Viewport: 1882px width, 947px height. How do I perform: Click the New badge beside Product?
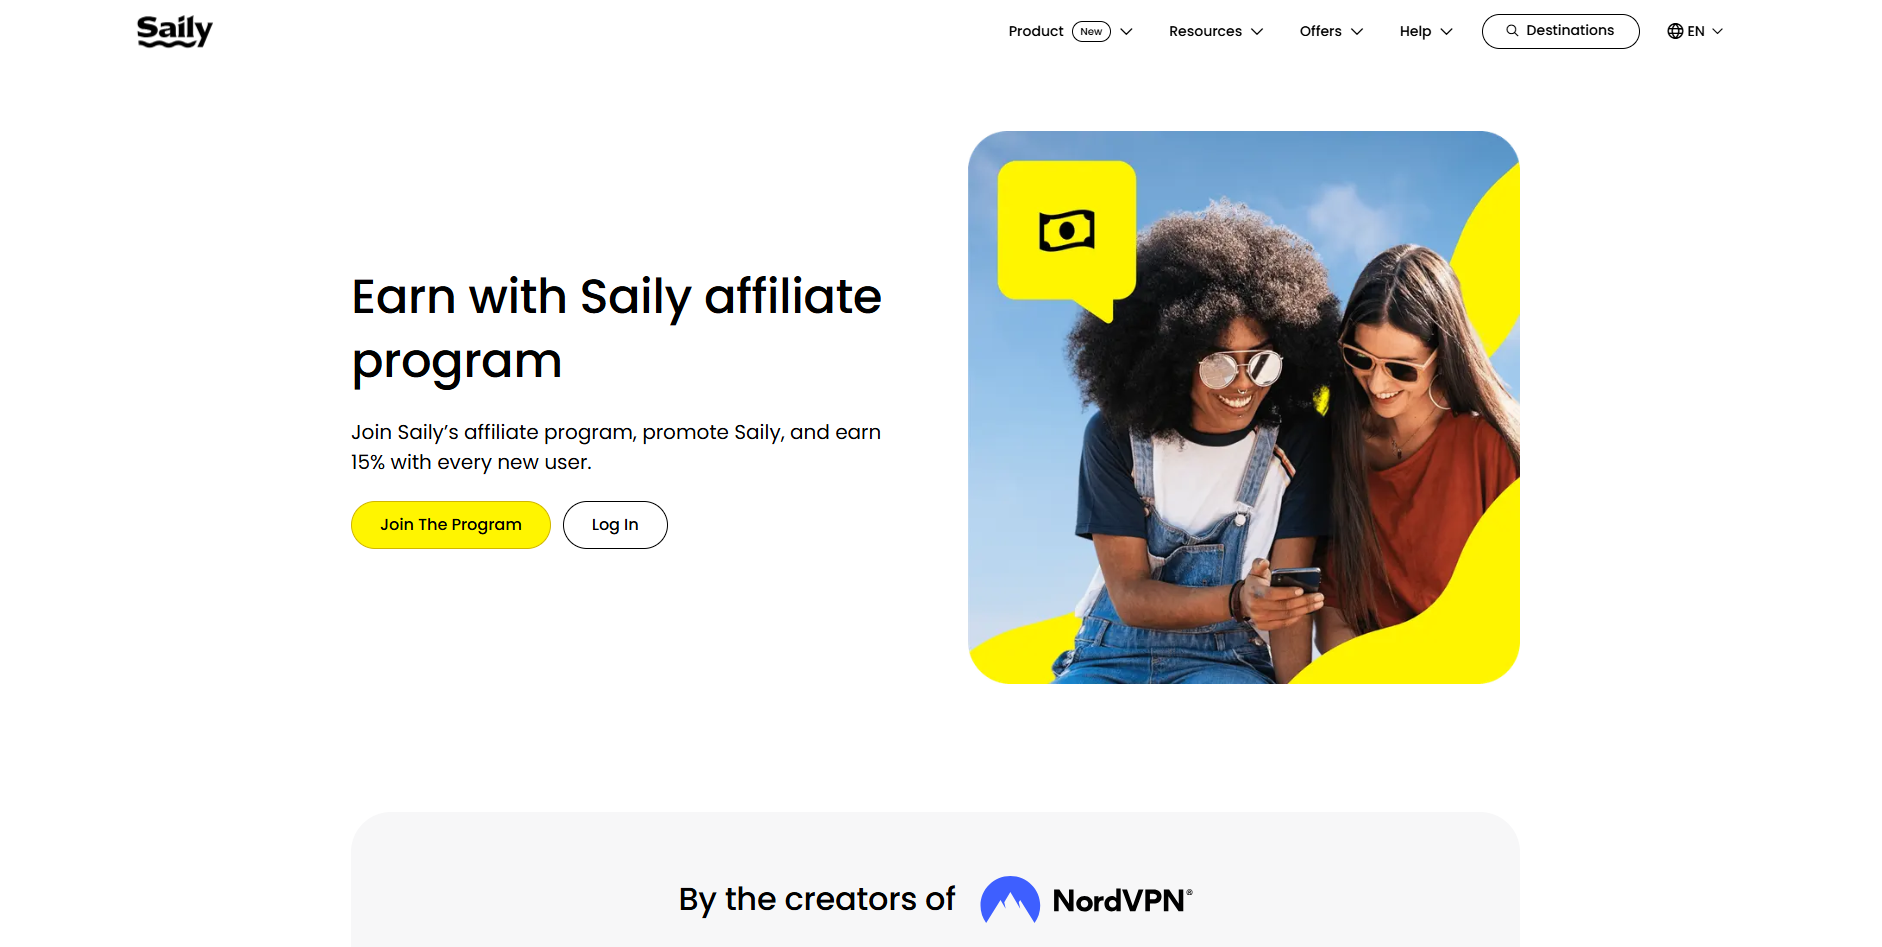pos(1091,31)
